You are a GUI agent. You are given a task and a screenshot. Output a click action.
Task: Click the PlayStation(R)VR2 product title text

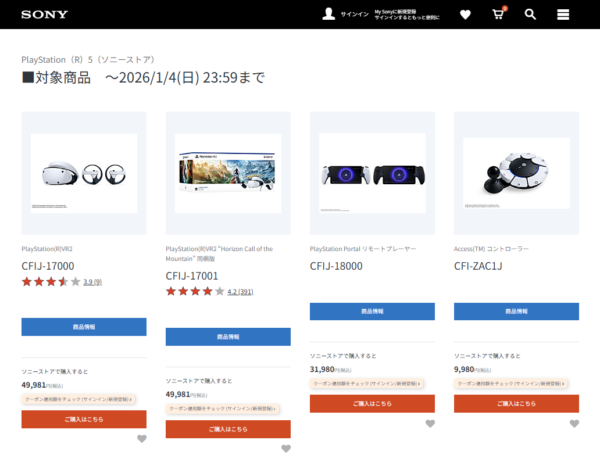pos(47,249)
